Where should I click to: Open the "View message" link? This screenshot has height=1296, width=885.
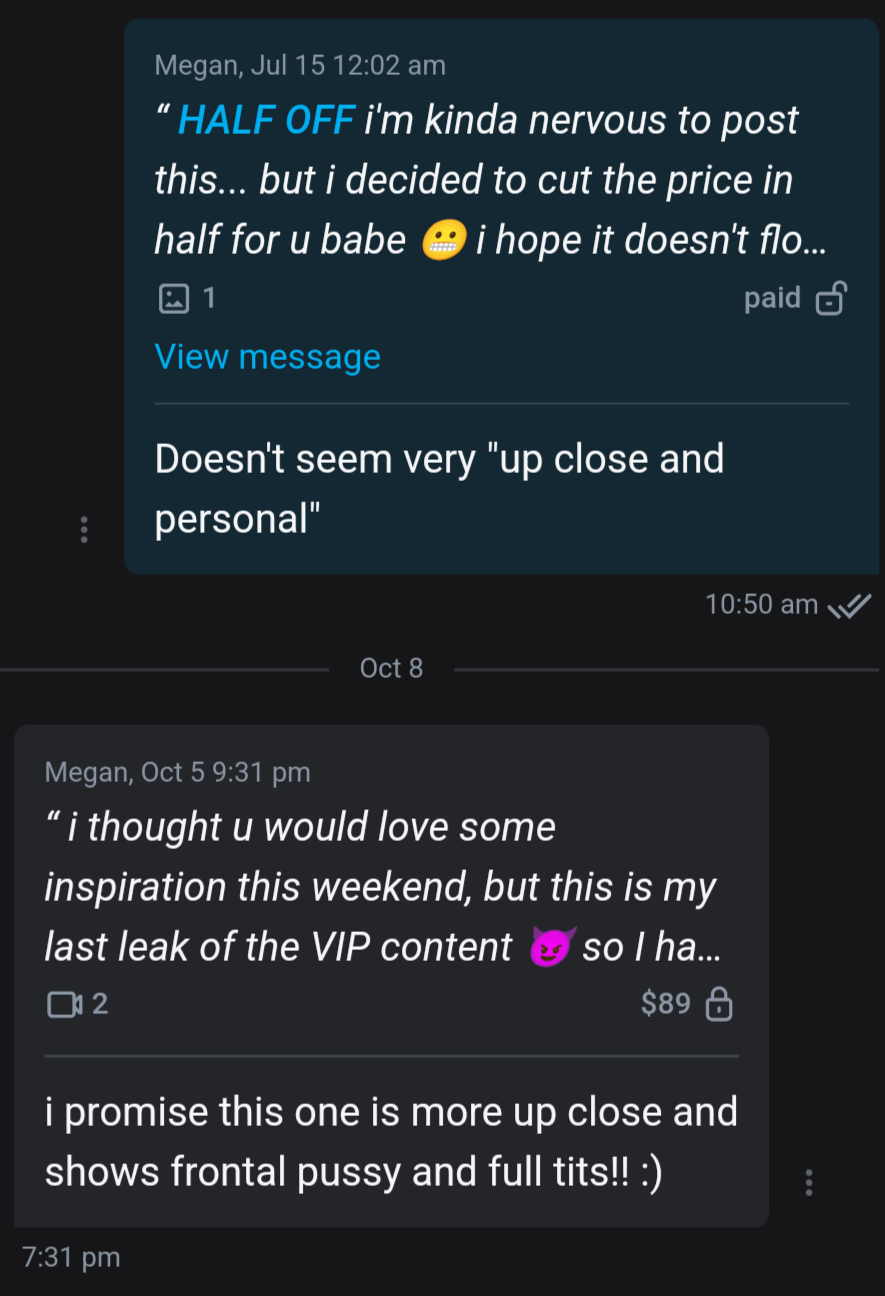[268, 357]
